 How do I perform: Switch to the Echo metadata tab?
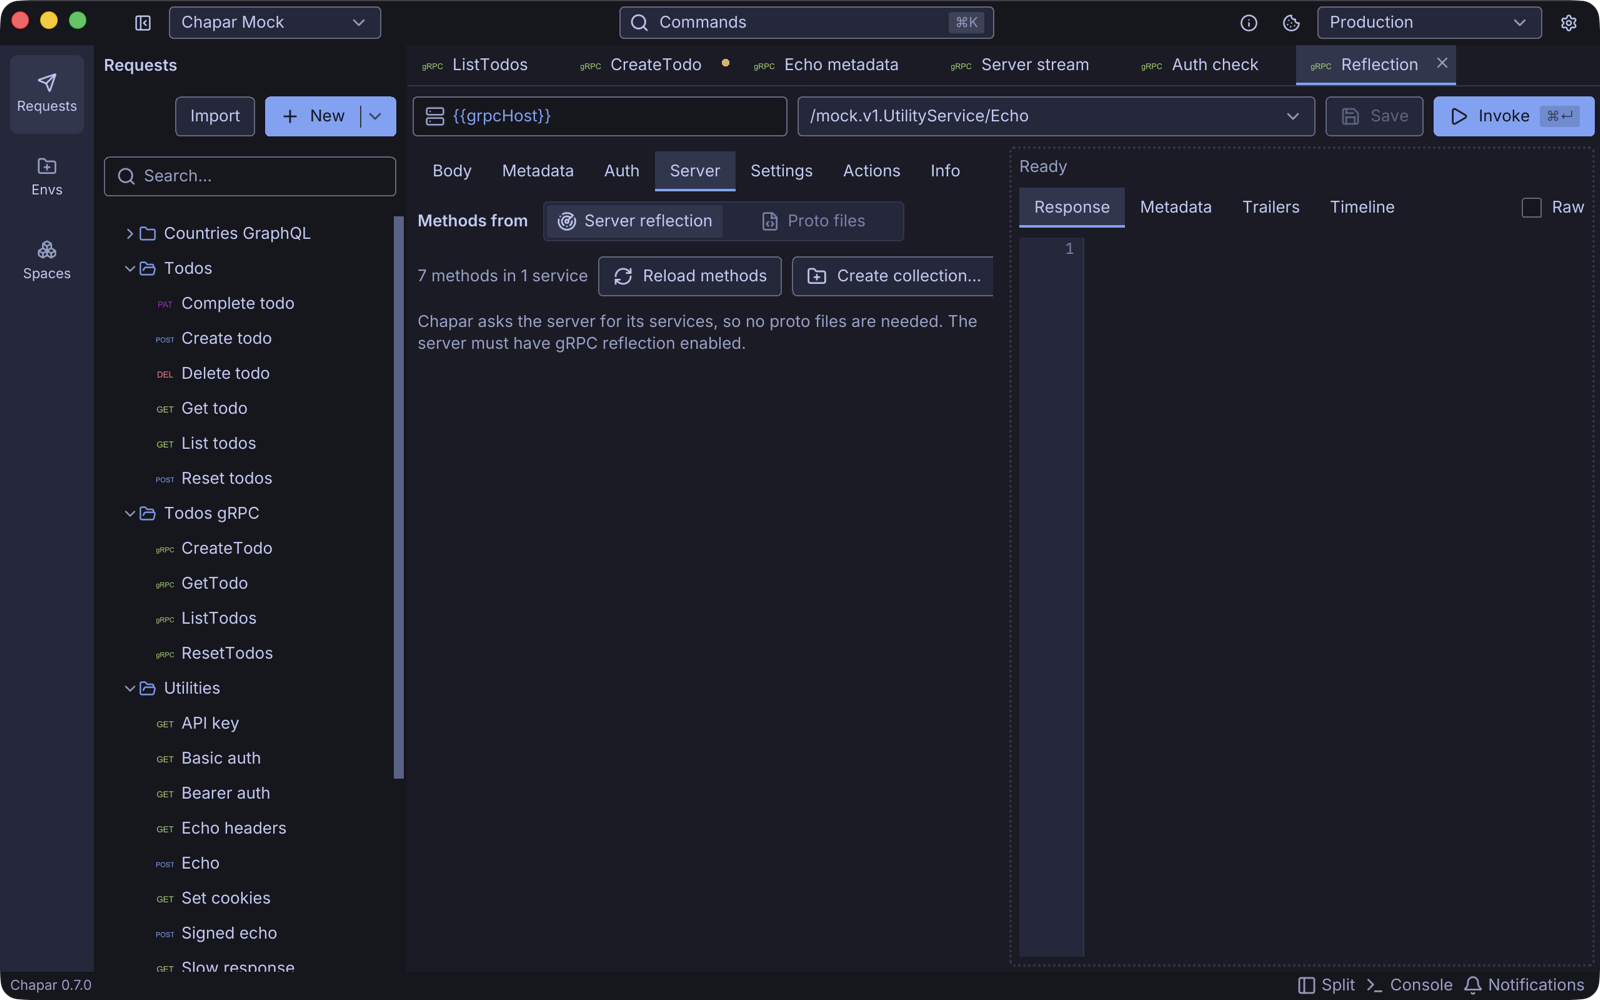click(x=827, y=65)
